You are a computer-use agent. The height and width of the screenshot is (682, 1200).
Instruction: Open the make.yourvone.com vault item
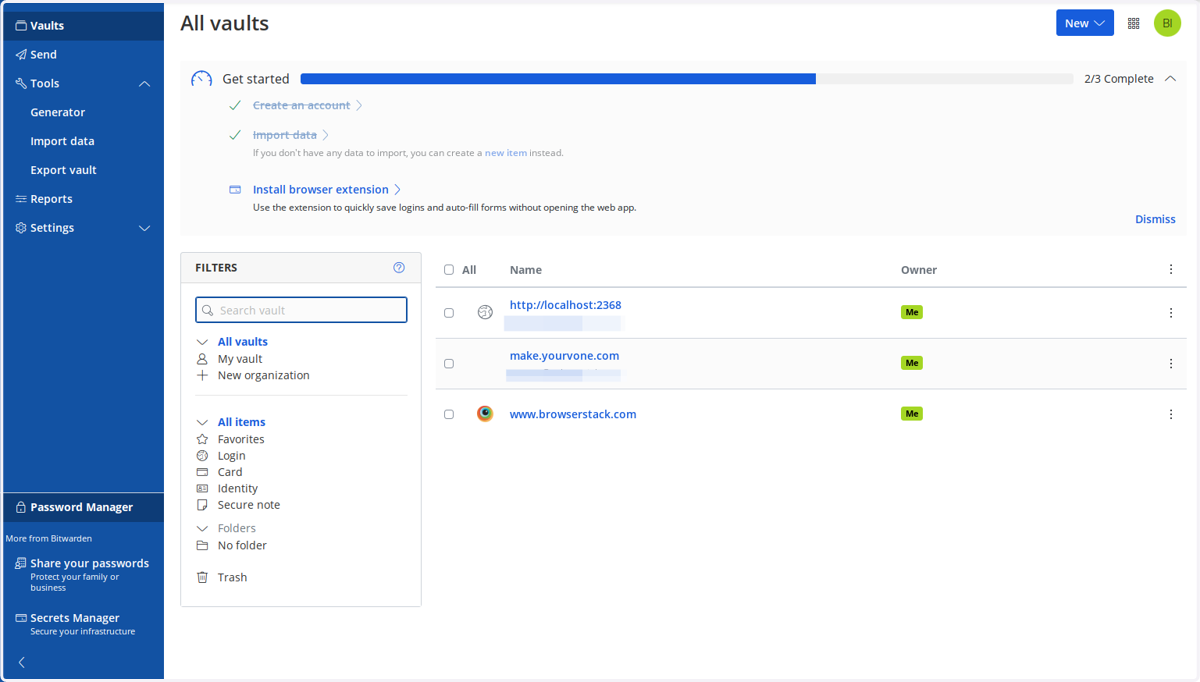point(564,355)
